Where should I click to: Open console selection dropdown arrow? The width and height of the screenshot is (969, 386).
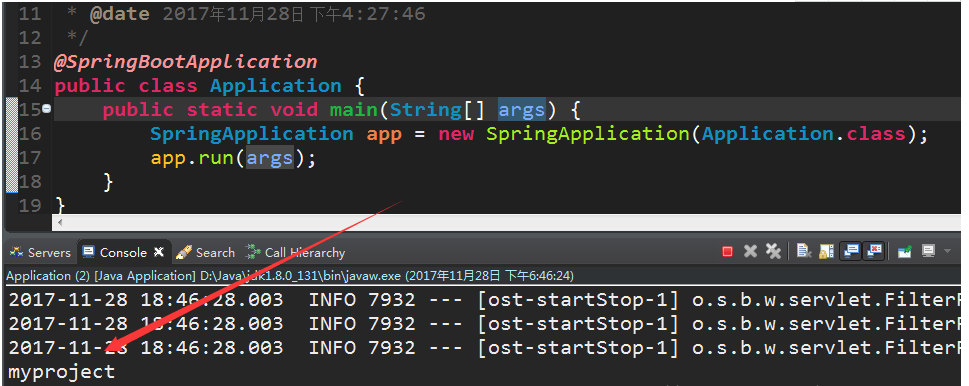click(x=947, y=251)
